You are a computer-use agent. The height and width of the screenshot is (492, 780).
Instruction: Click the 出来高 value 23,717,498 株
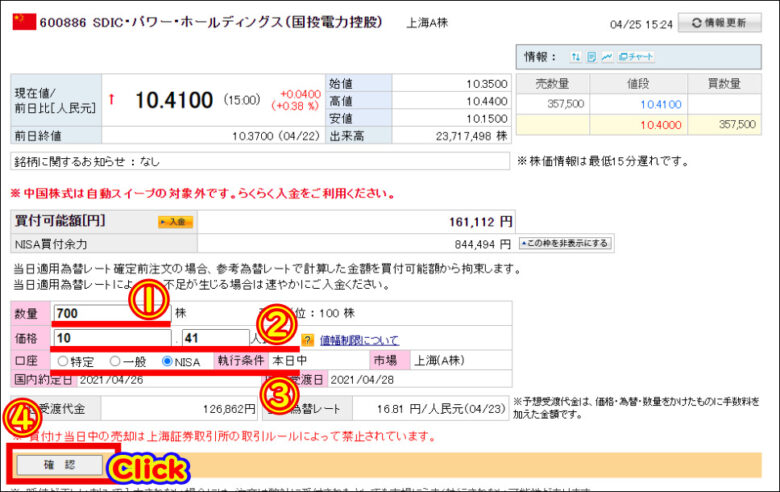471,136
